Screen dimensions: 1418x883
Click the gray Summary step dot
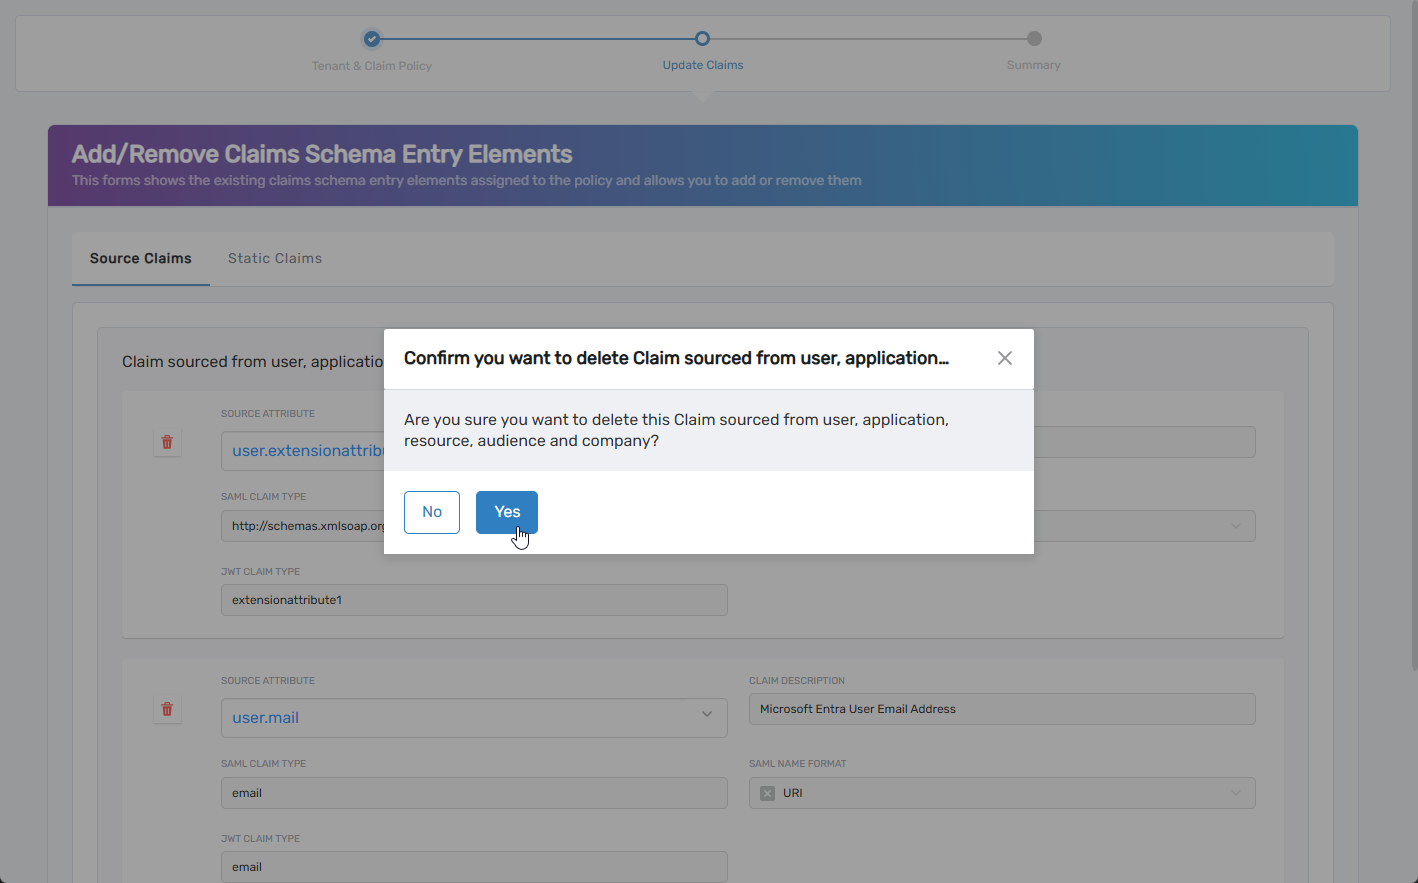coord(1033,38)
